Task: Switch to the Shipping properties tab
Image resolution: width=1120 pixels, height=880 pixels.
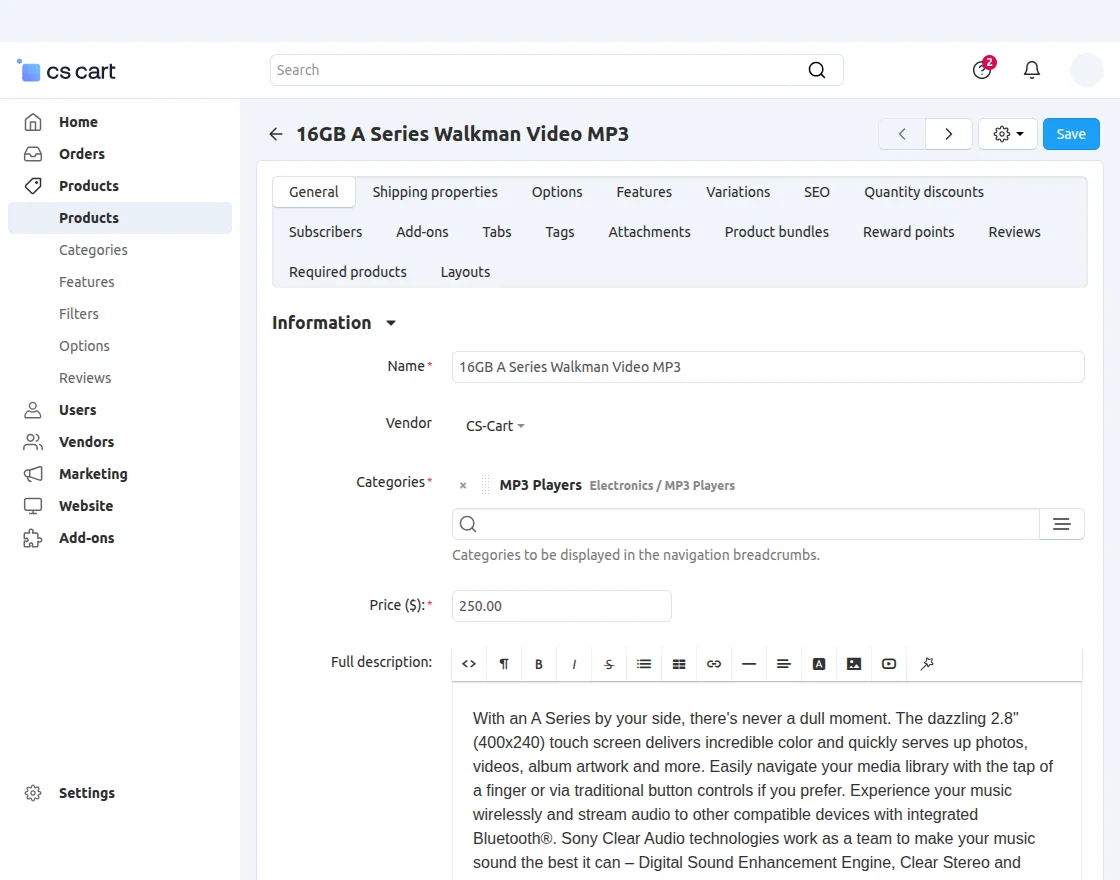Action: pos(435,192)
